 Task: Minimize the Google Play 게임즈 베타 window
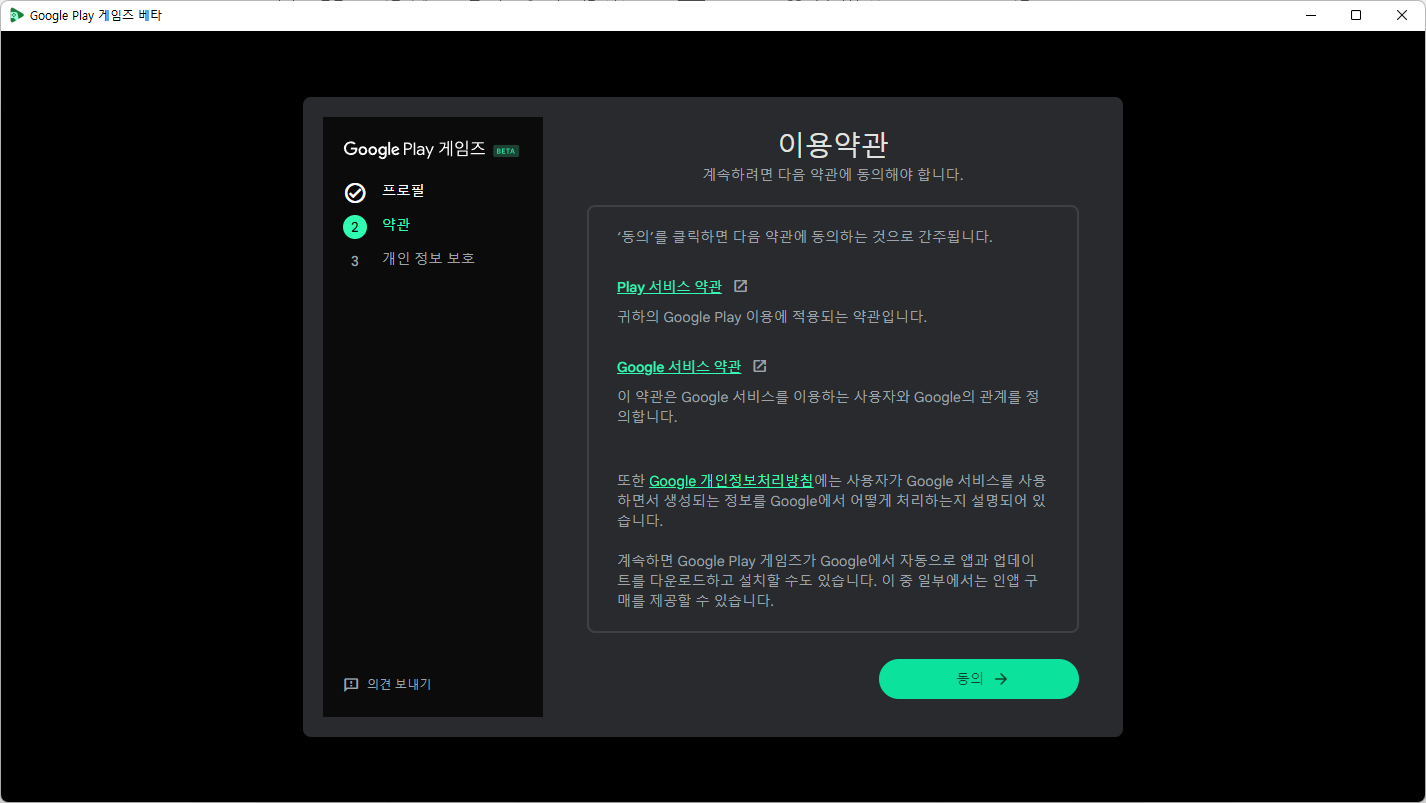point(1311,15)
